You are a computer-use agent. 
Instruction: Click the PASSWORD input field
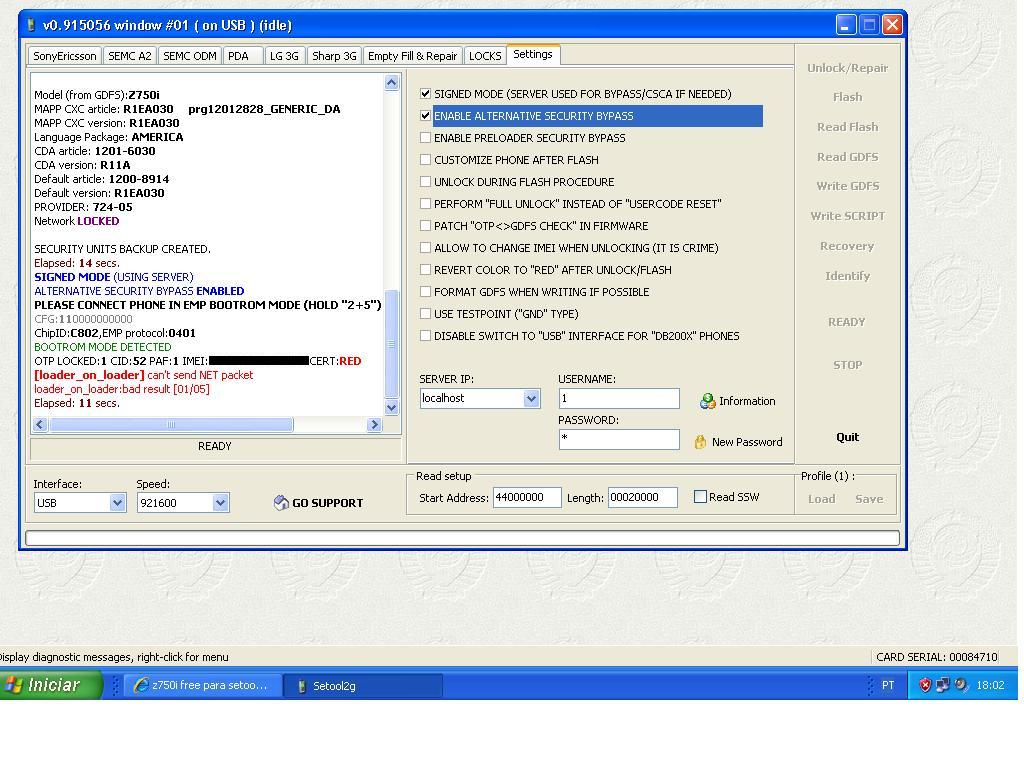click(x=619, y=440)
